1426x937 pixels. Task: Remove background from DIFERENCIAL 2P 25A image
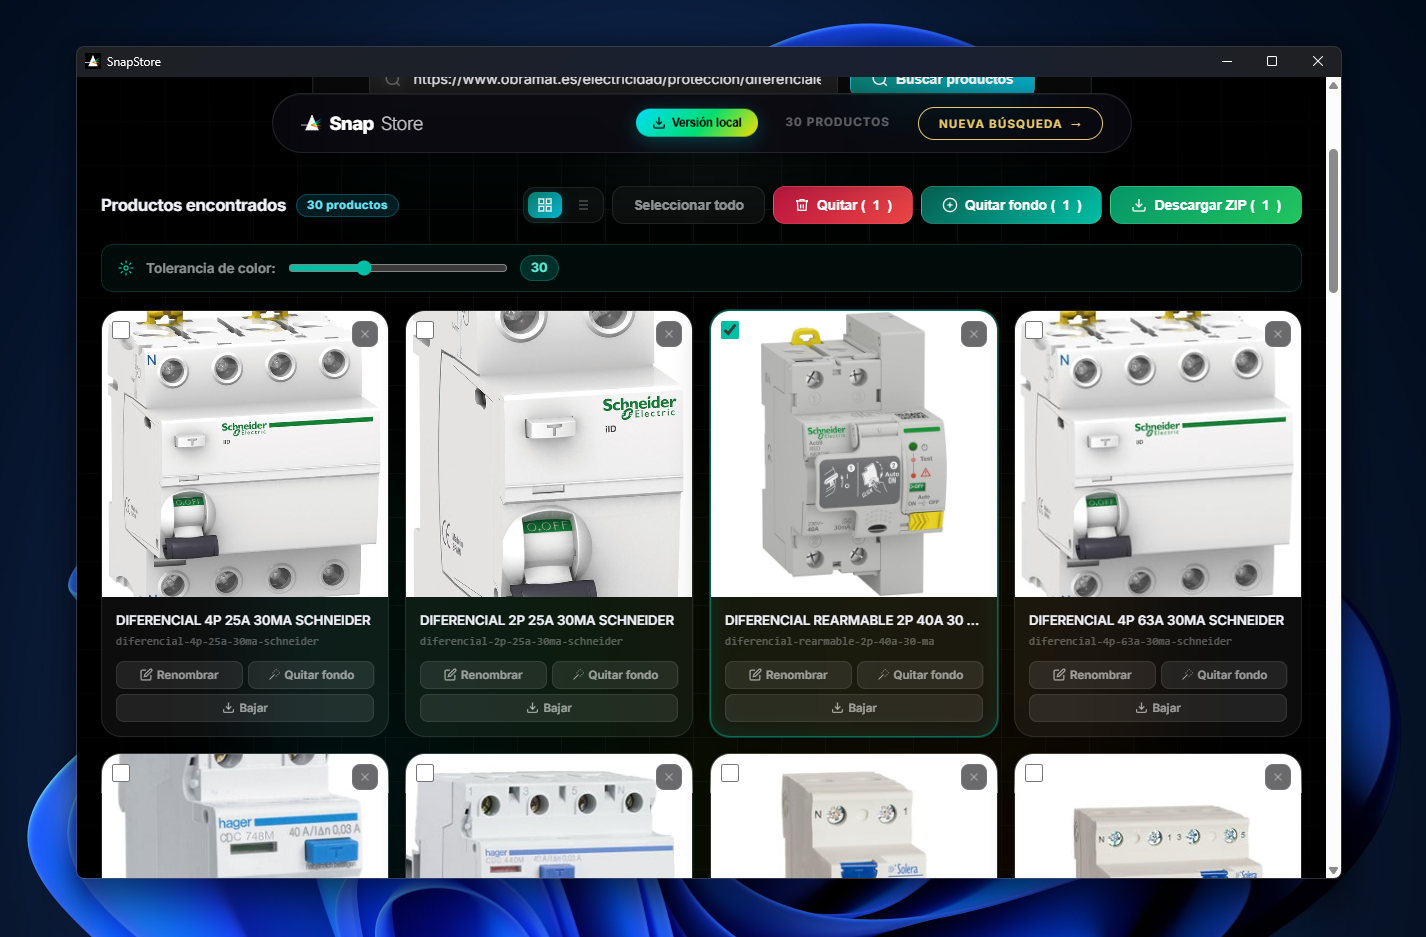[615, 675]
